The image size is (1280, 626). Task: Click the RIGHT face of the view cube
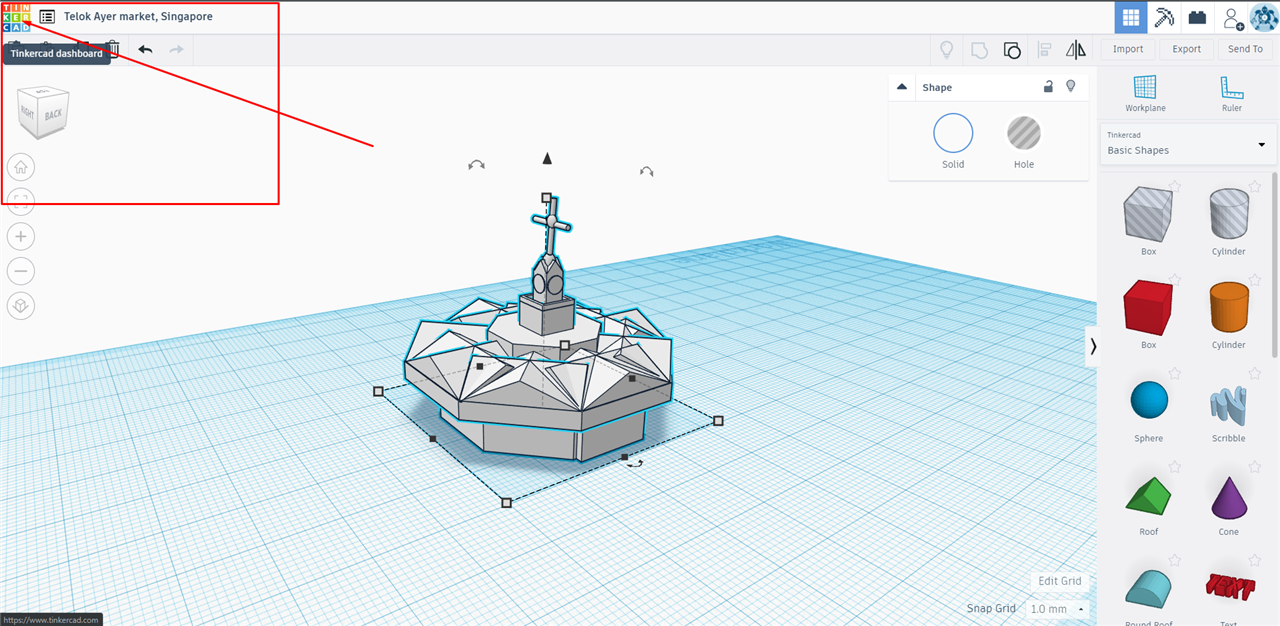pos(27,114)
